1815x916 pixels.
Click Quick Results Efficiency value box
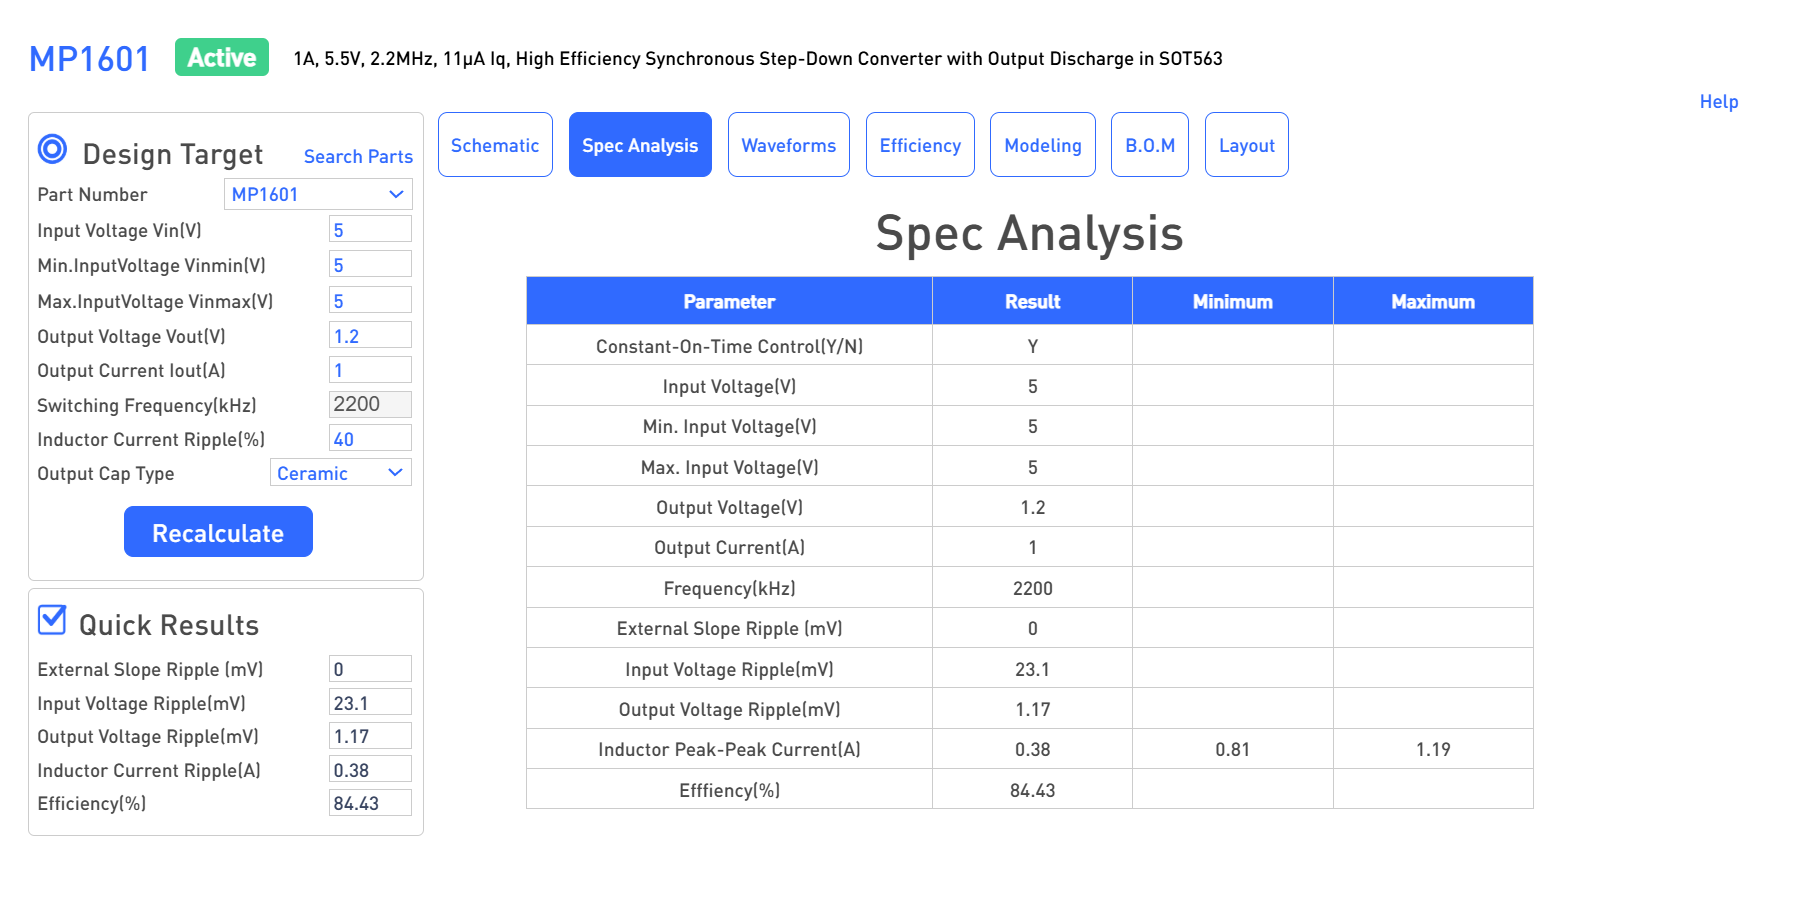point(370,803)
